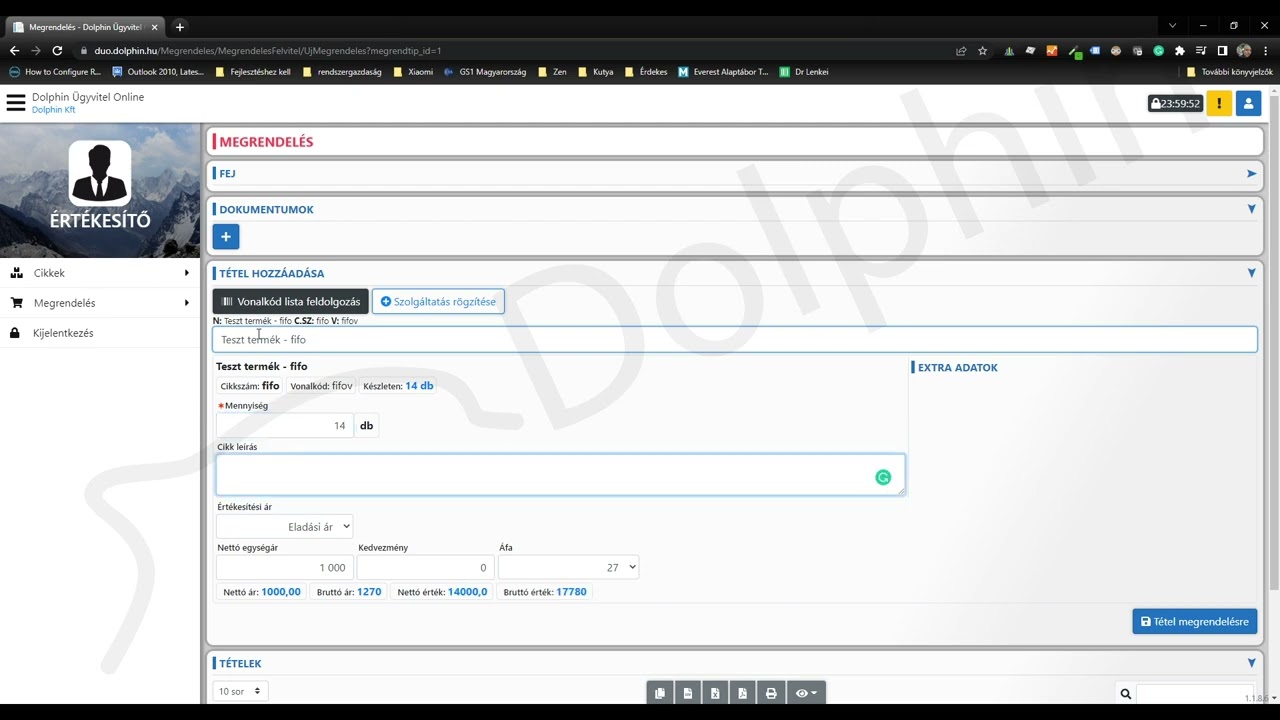1280x720 pixels.
Task: Share this page from address bar
Action: click(x=961, y=51)
